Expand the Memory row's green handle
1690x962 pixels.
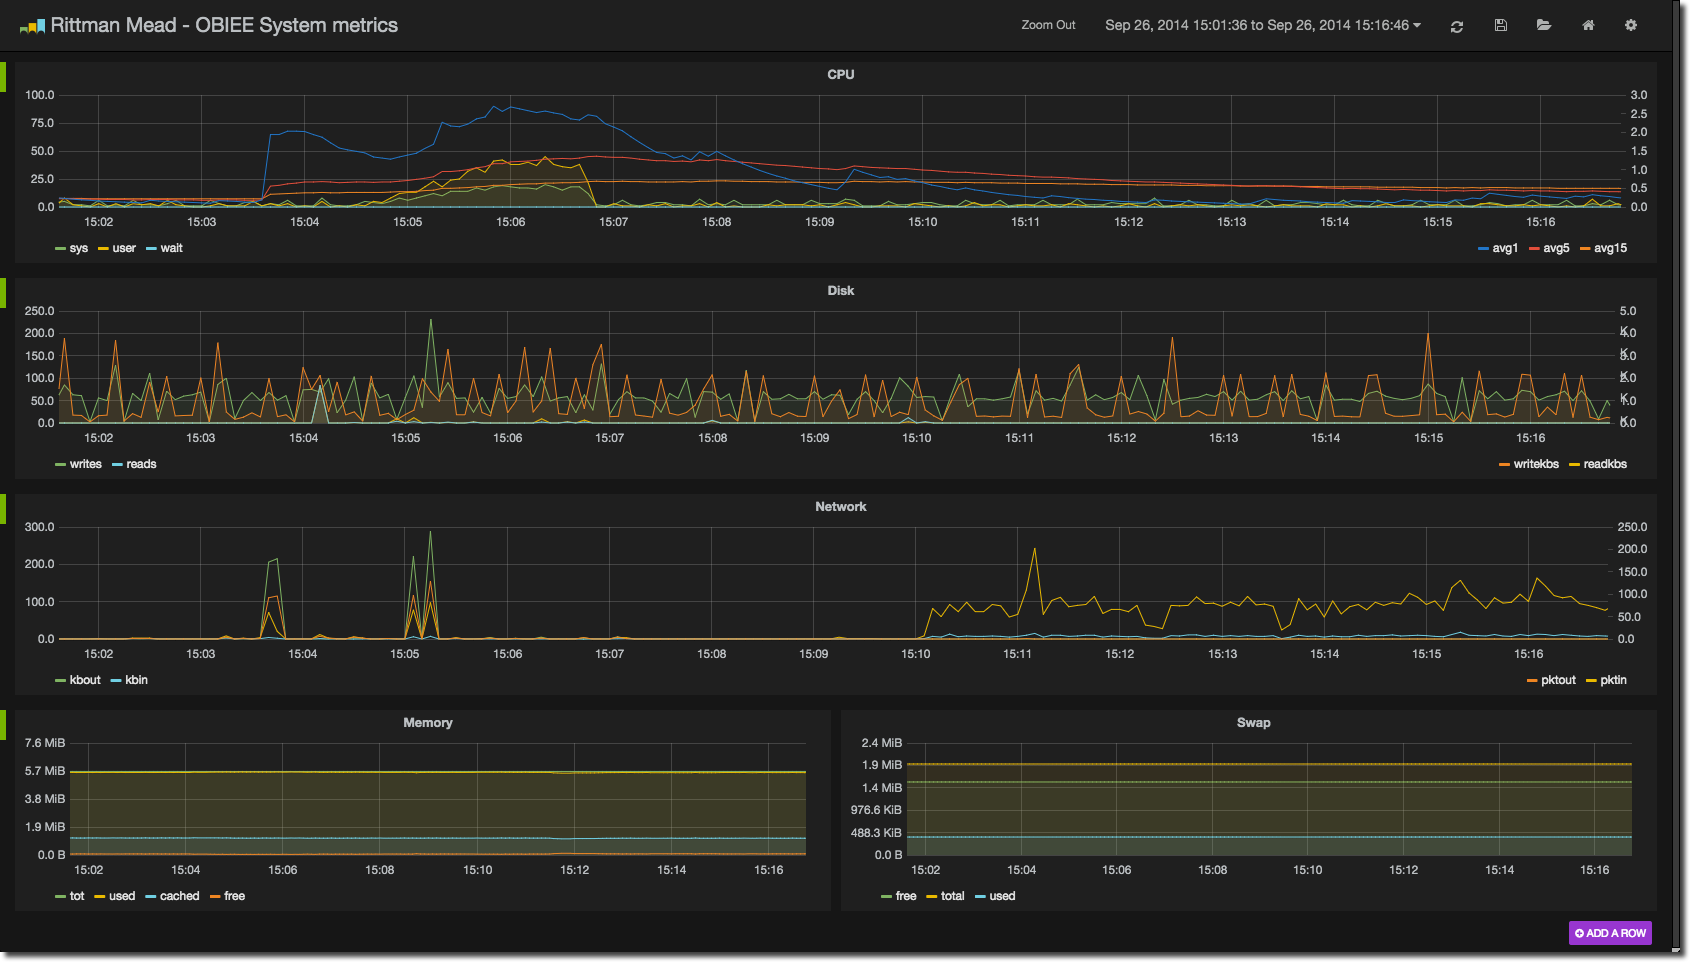click(x=3, y=724)
